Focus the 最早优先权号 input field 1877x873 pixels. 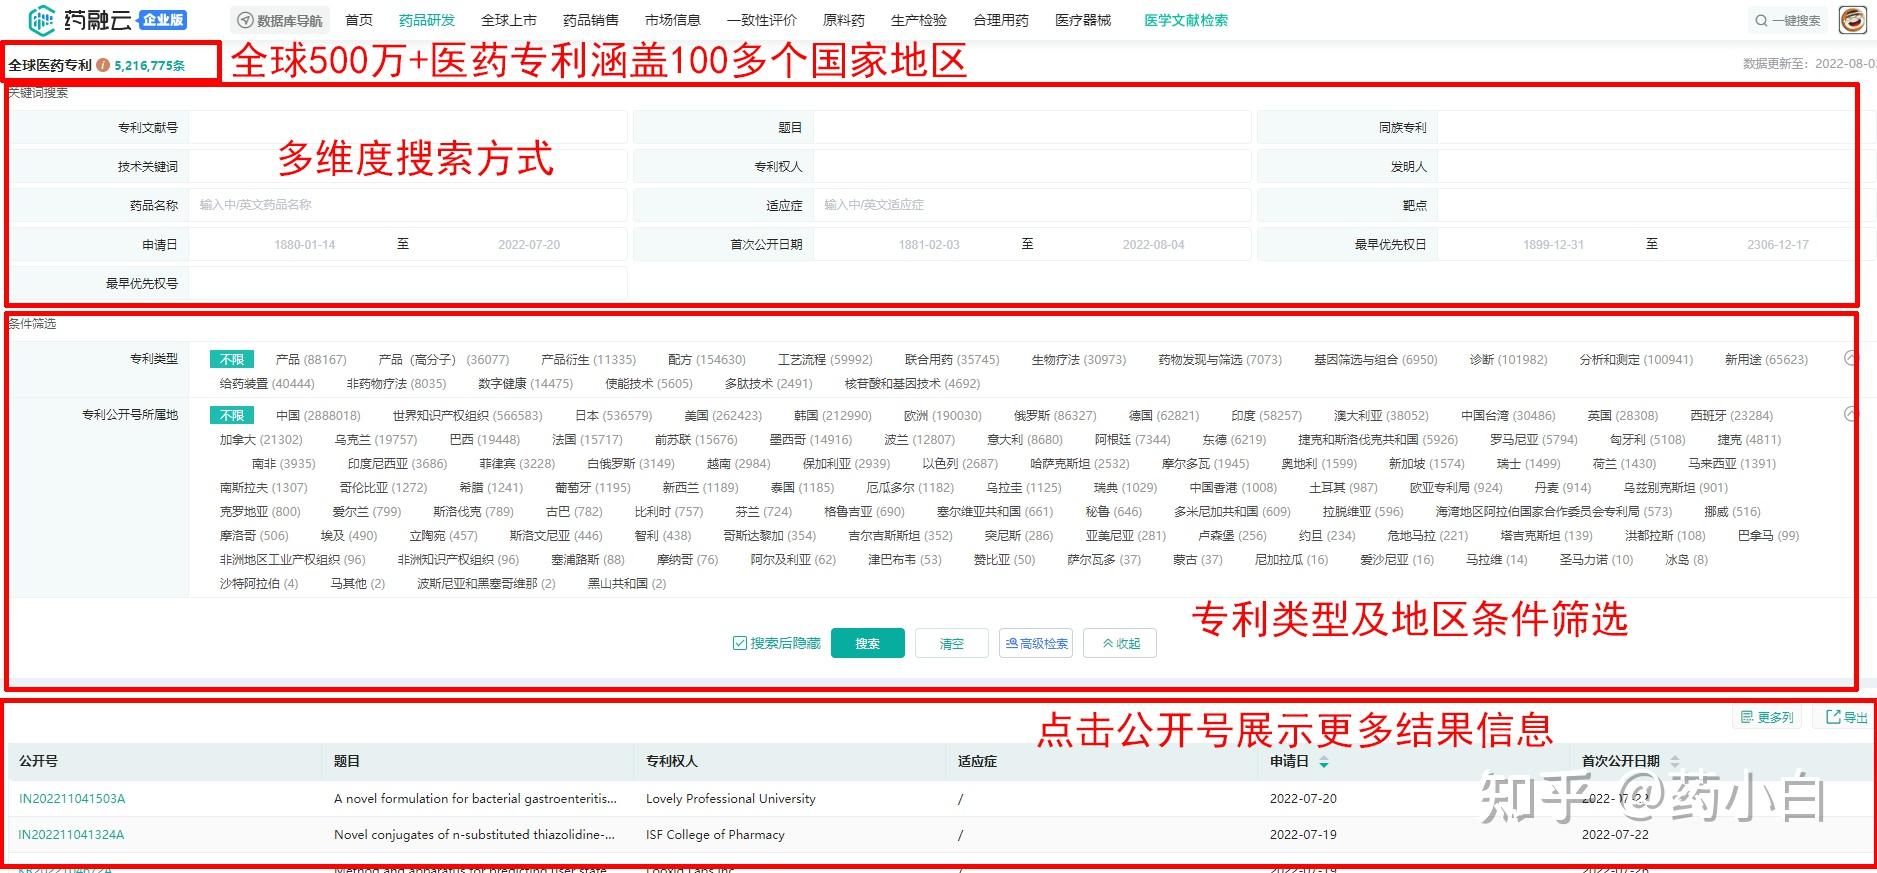(408, 283)
